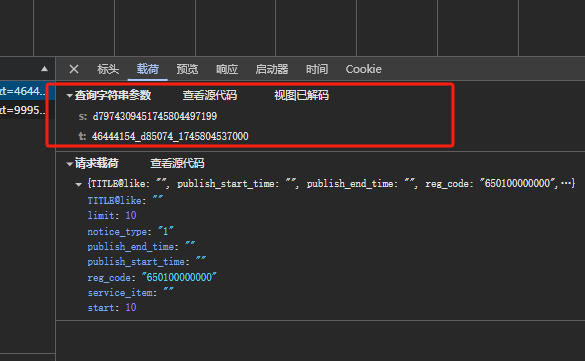Click the reg_code value "650100000000"
This screenshot has width=585, height=361.
pos(179,277)
